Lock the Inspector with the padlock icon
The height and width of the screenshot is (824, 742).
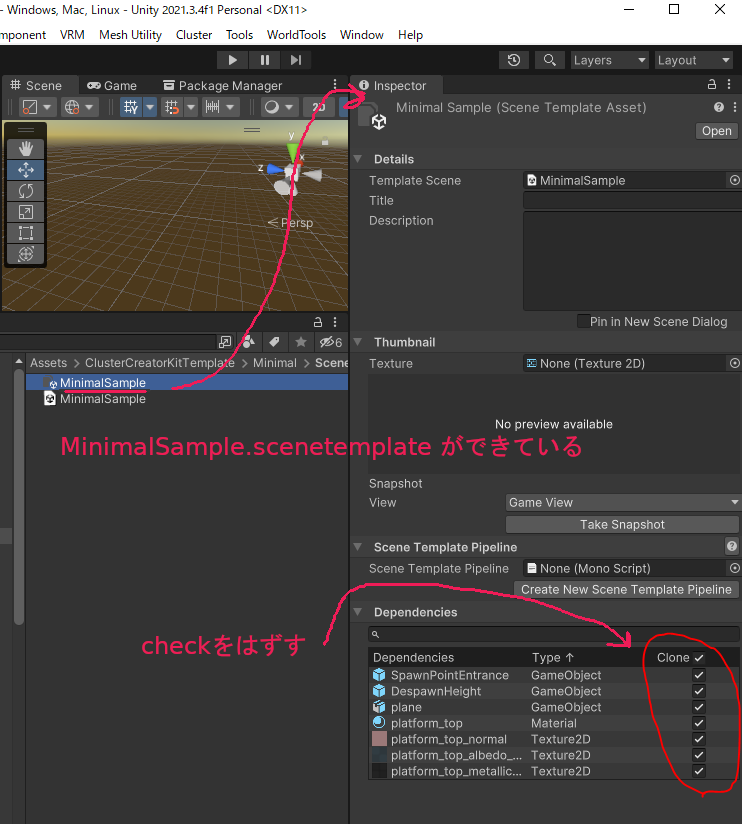(x=712, y=84)
